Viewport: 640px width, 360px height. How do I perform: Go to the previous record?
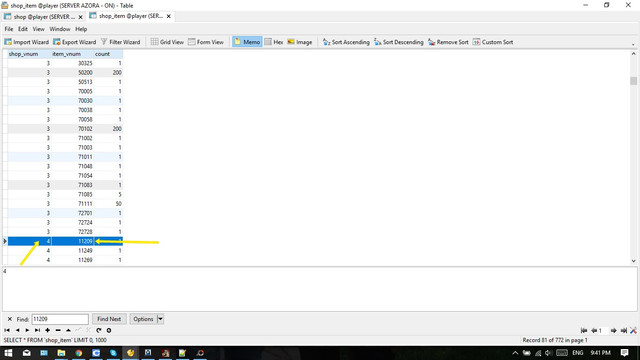pos(17,330)
